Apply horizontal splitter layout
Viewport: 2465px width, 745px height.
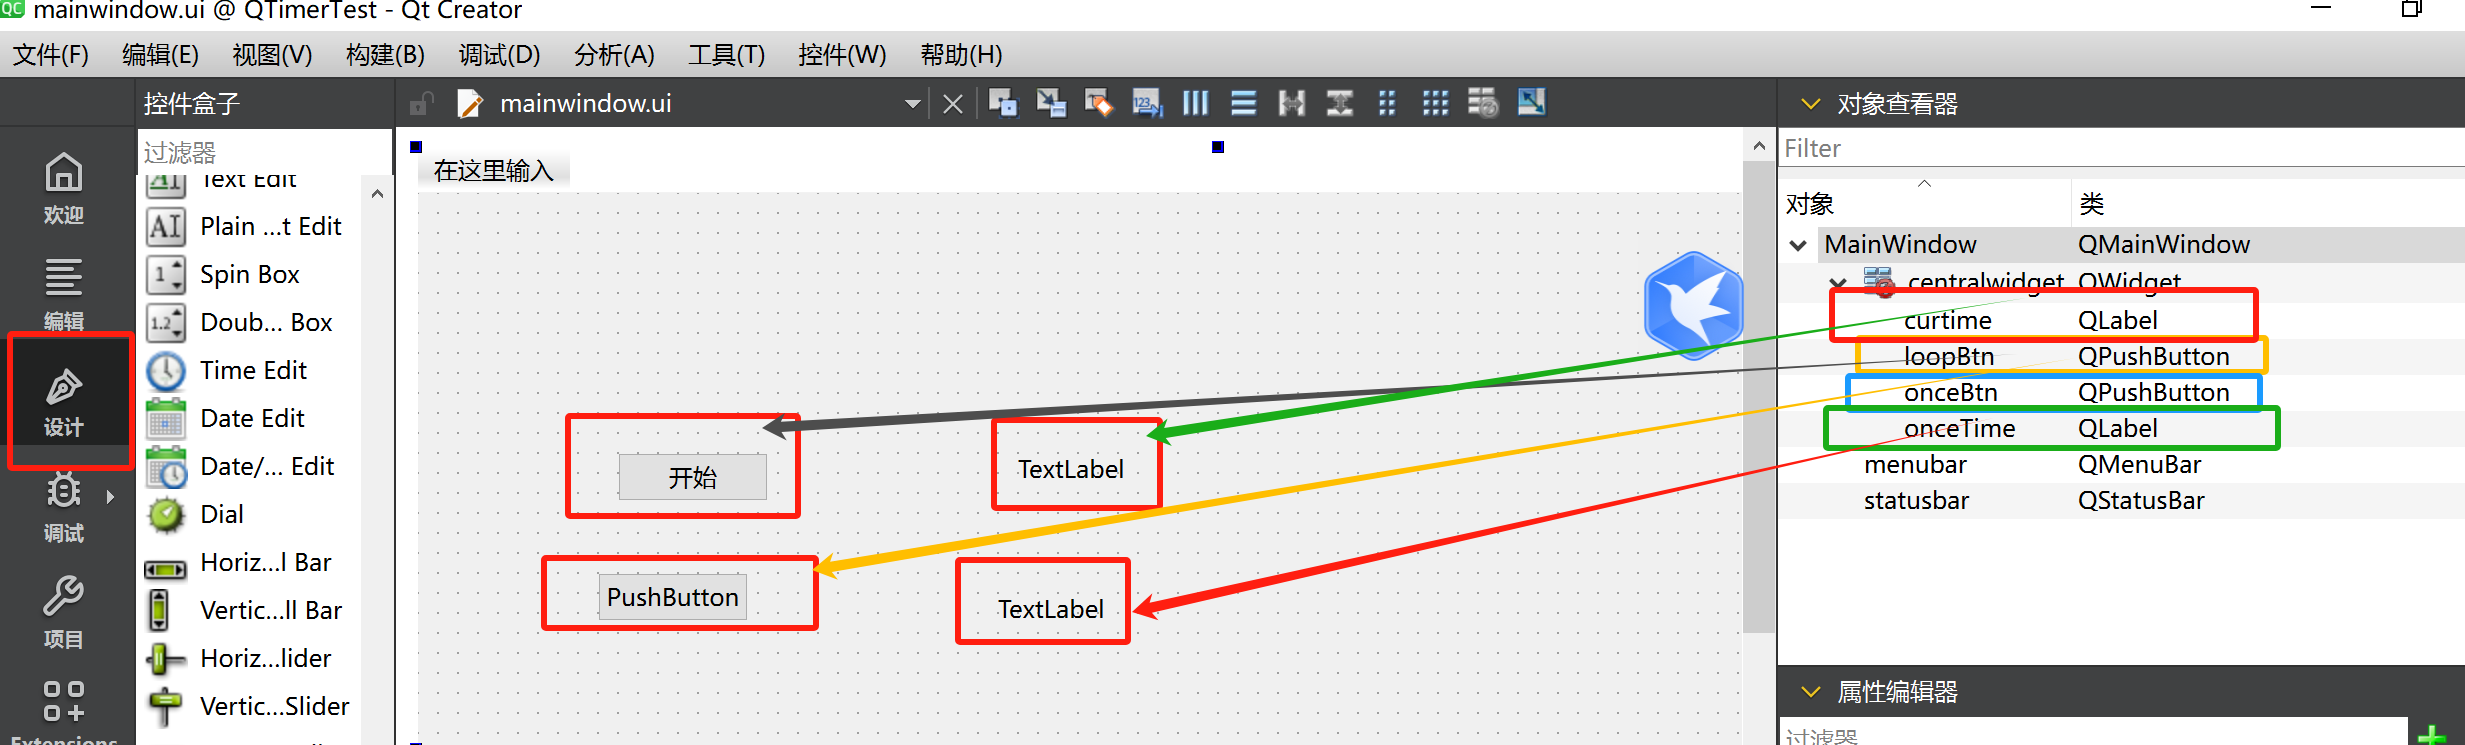pos(1291,103)
